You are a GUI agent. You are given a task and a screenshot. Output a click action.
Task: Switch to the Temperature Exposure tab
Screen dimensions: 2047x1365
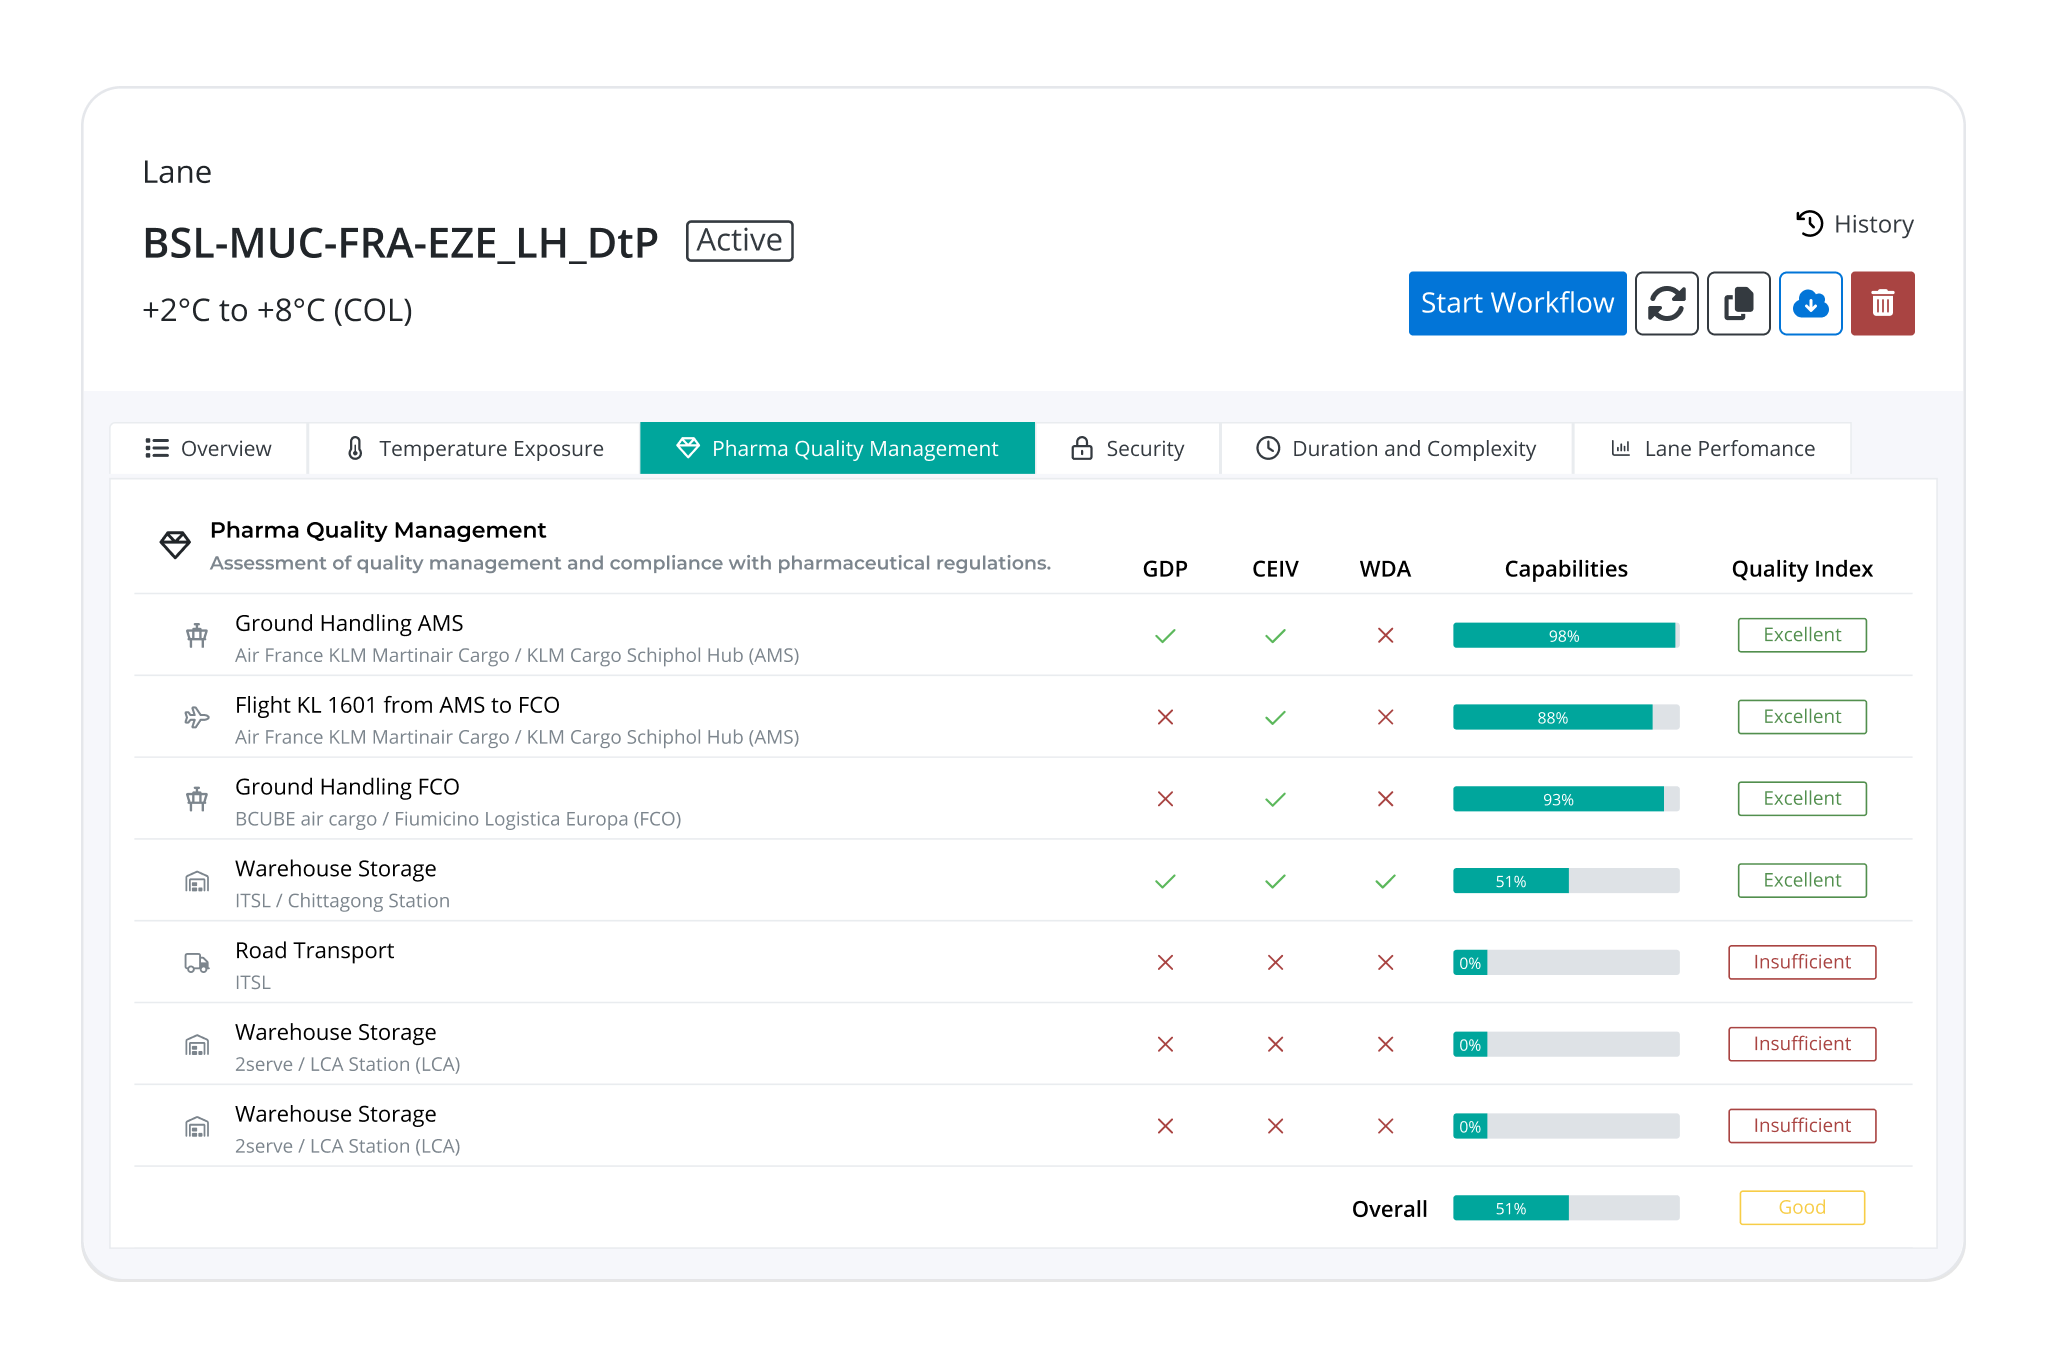(x=474, y=448)
